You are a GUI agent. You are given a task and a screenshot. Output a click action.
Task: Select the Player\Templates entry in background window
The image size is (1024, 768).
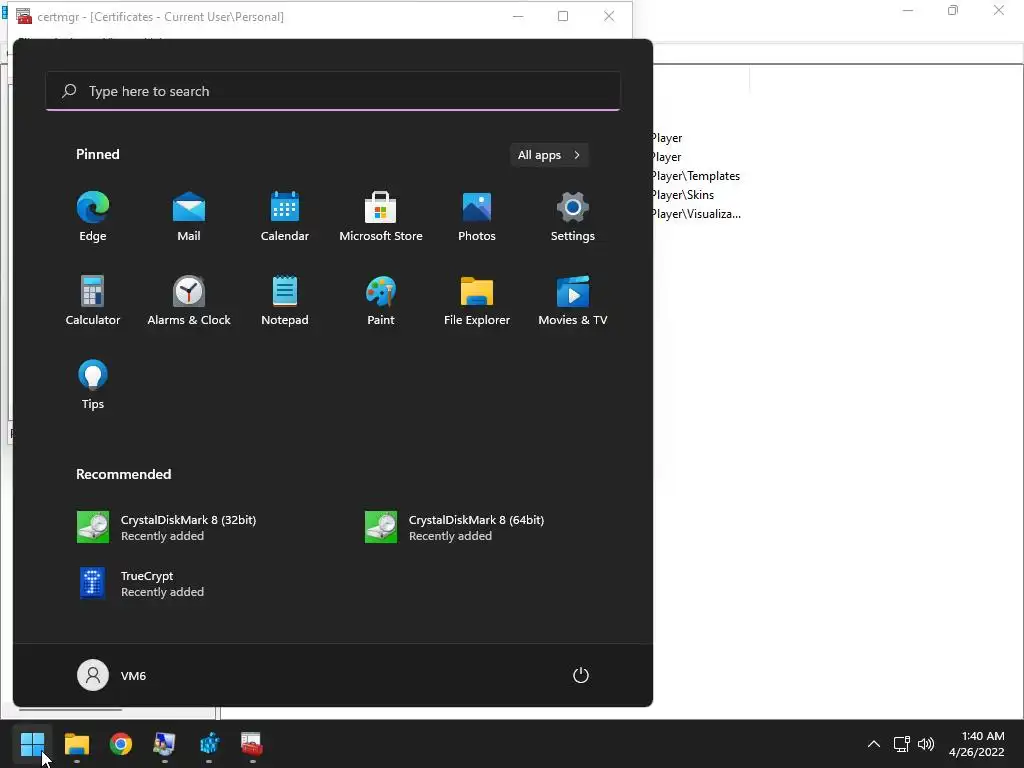[696, 176]
